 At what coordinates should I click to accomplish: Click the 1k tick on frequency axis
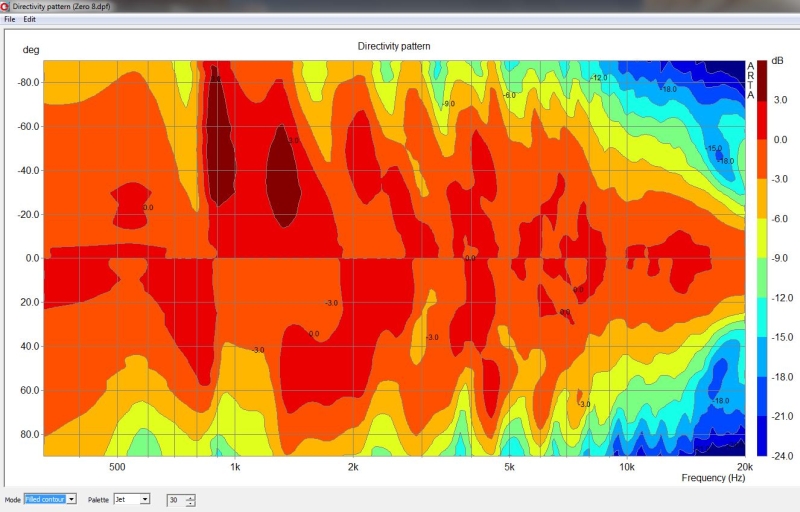[235, 467]
